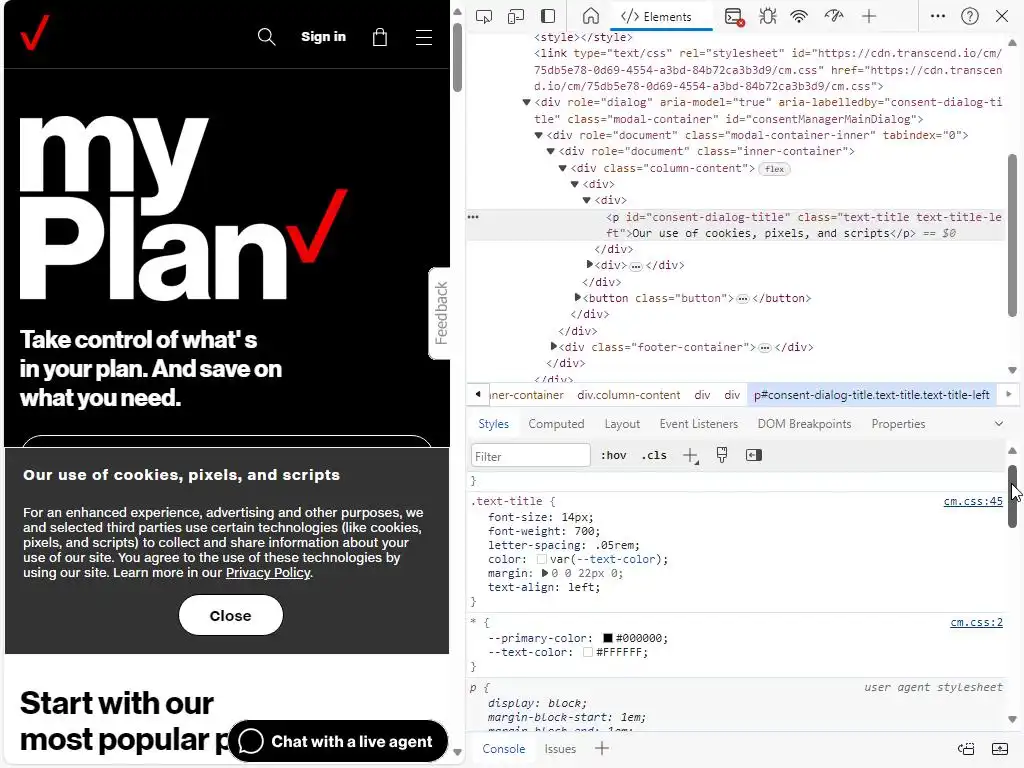Click the chat bubble icon in live agent button
This screenshot has height=768, width=1024.
point(251,741)
